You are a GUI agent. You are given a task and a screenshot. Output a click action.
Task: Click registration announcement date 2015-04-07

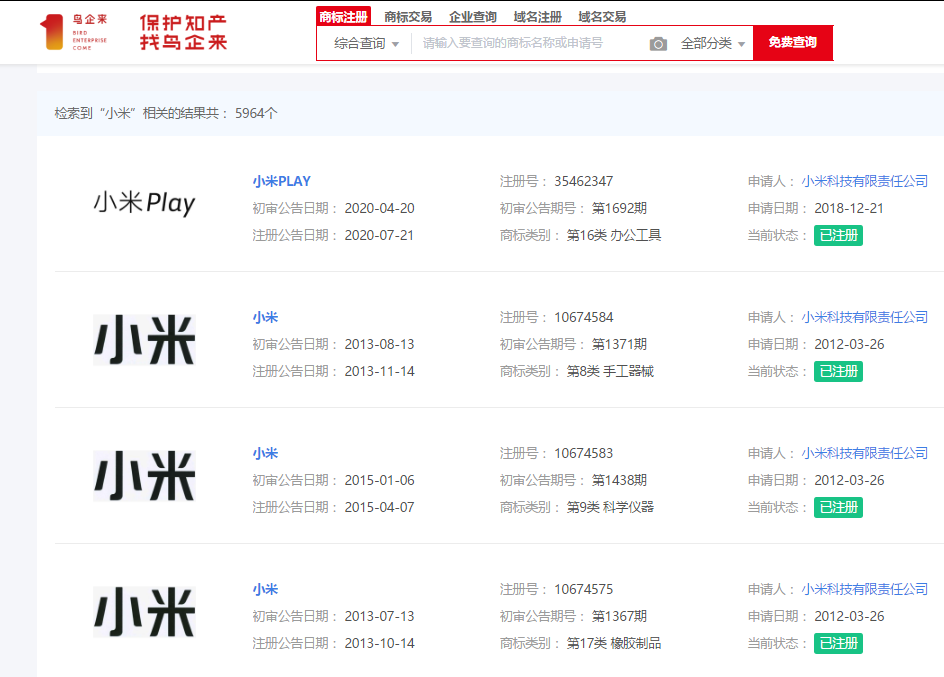point(379,507)
